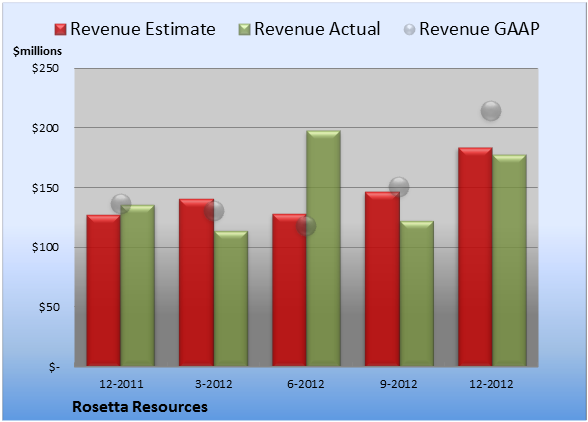Select the green actual bar for 3-2012

(x=231, y=299)
